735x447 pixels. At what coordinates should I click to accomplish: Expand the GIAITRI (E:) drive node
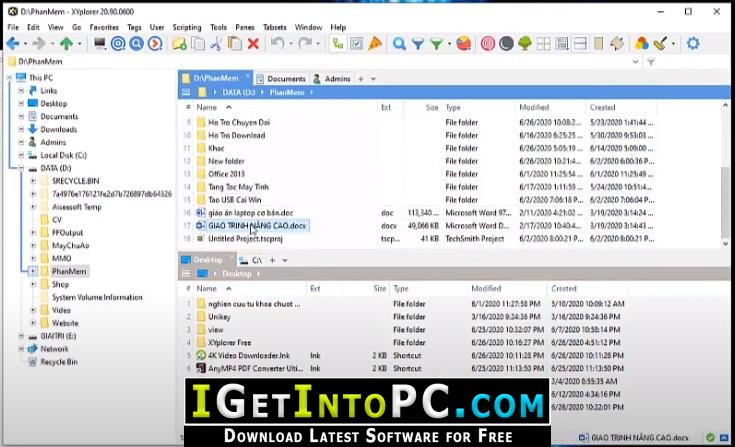(21, 336)
